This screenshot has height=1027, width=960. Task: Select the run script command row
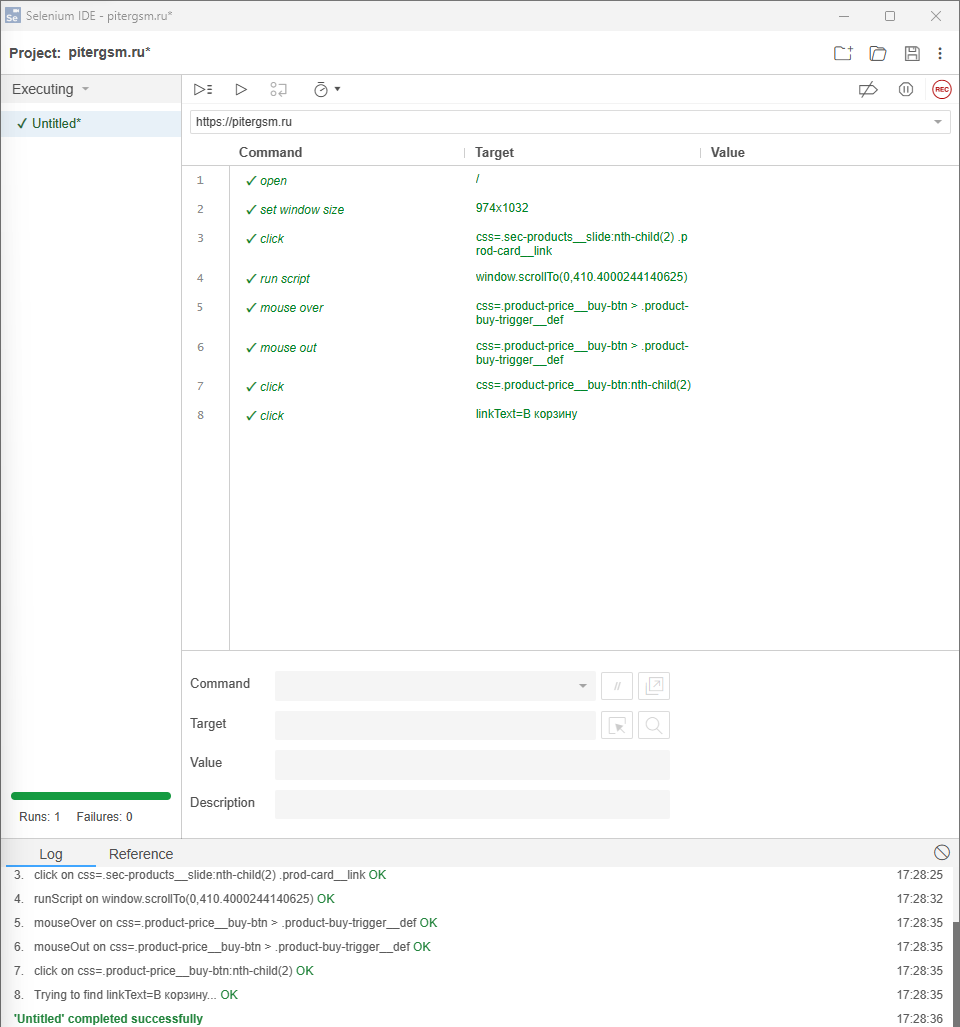(x=570, y=278)
